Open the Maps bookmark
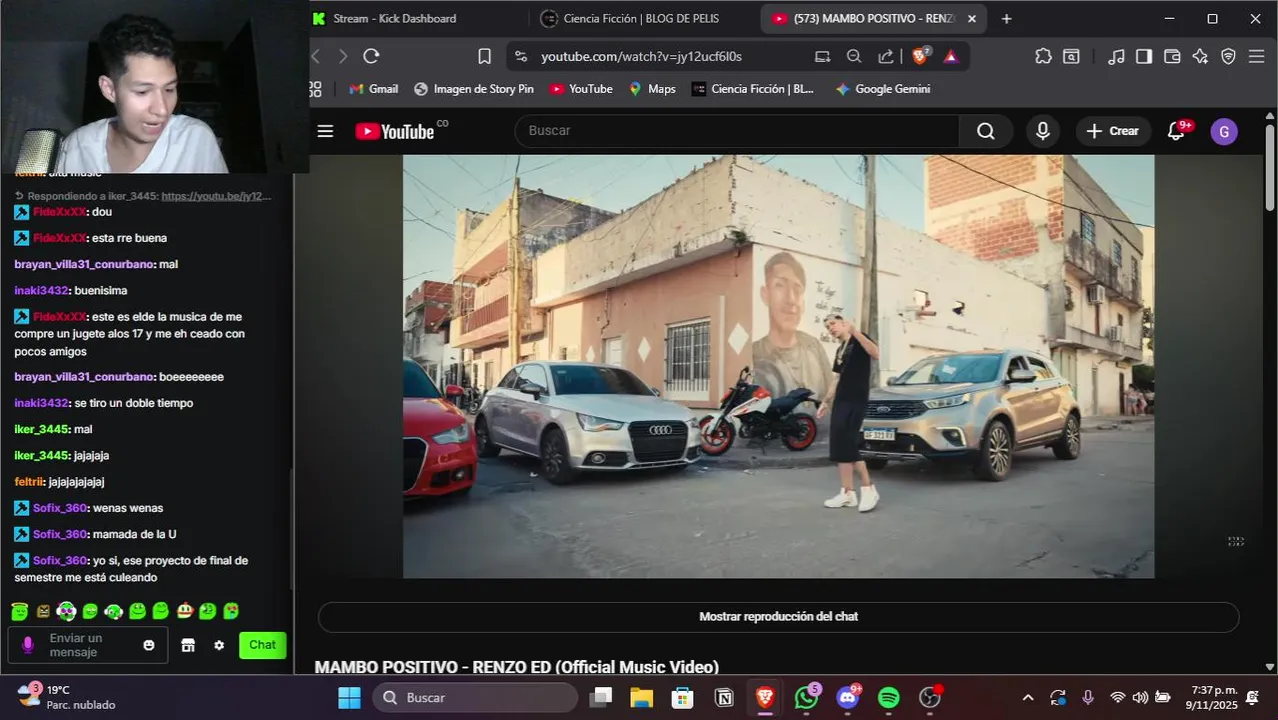Screen dimensions: 1278x720 pos(652,89)
